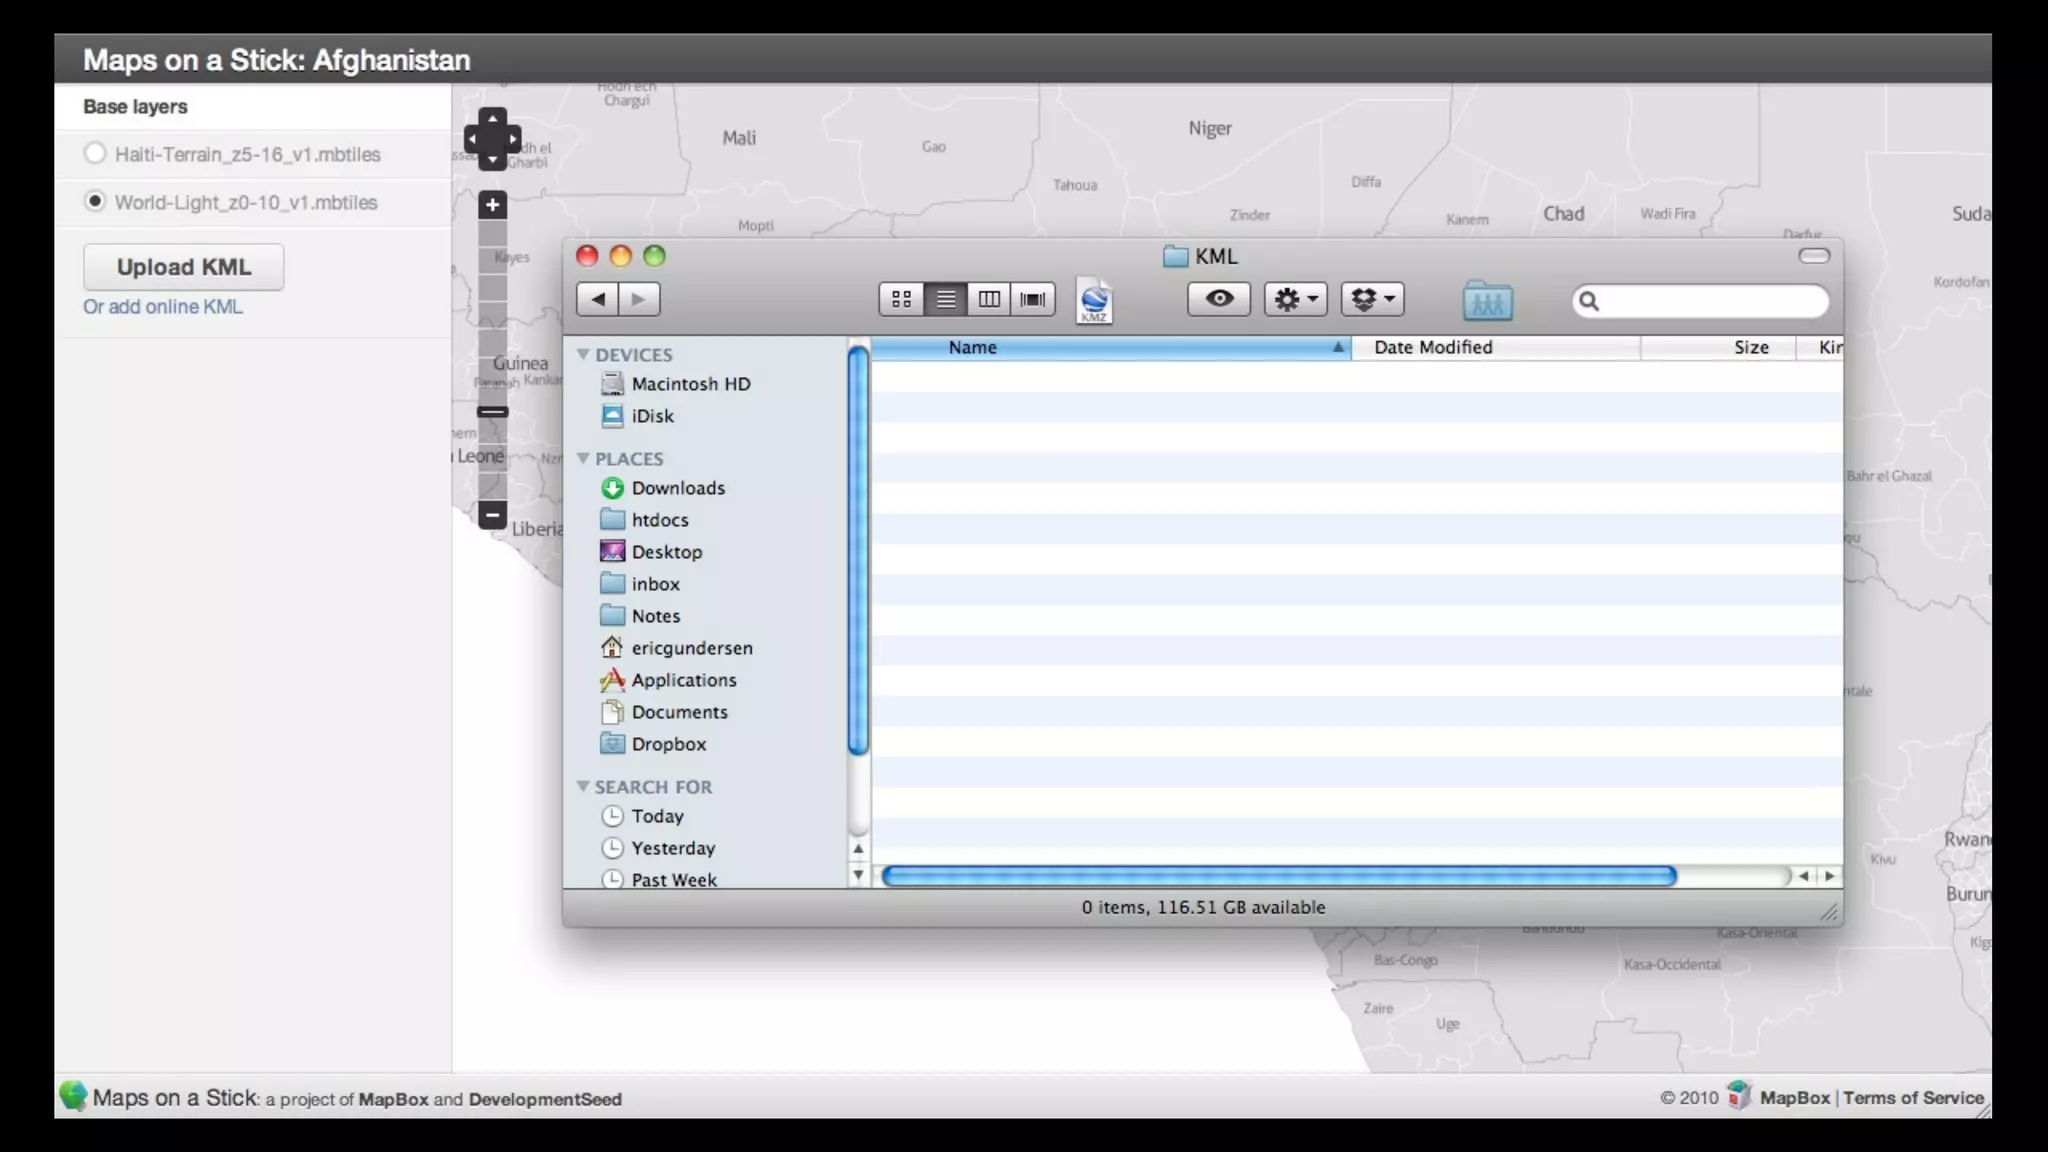This screenshot has height=1152, width=2048.
Task: Toggle Finder toolbar with pill button
Action: tap(1813, 256)
